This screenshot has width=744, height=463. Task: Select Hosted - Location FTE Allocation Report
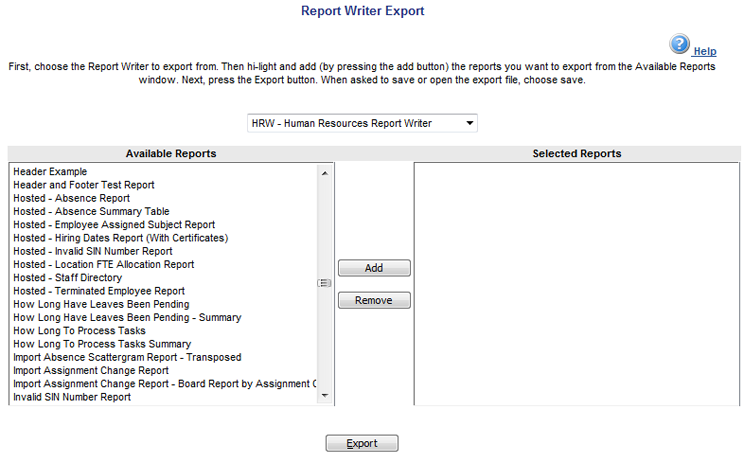(x=104, y=265)
